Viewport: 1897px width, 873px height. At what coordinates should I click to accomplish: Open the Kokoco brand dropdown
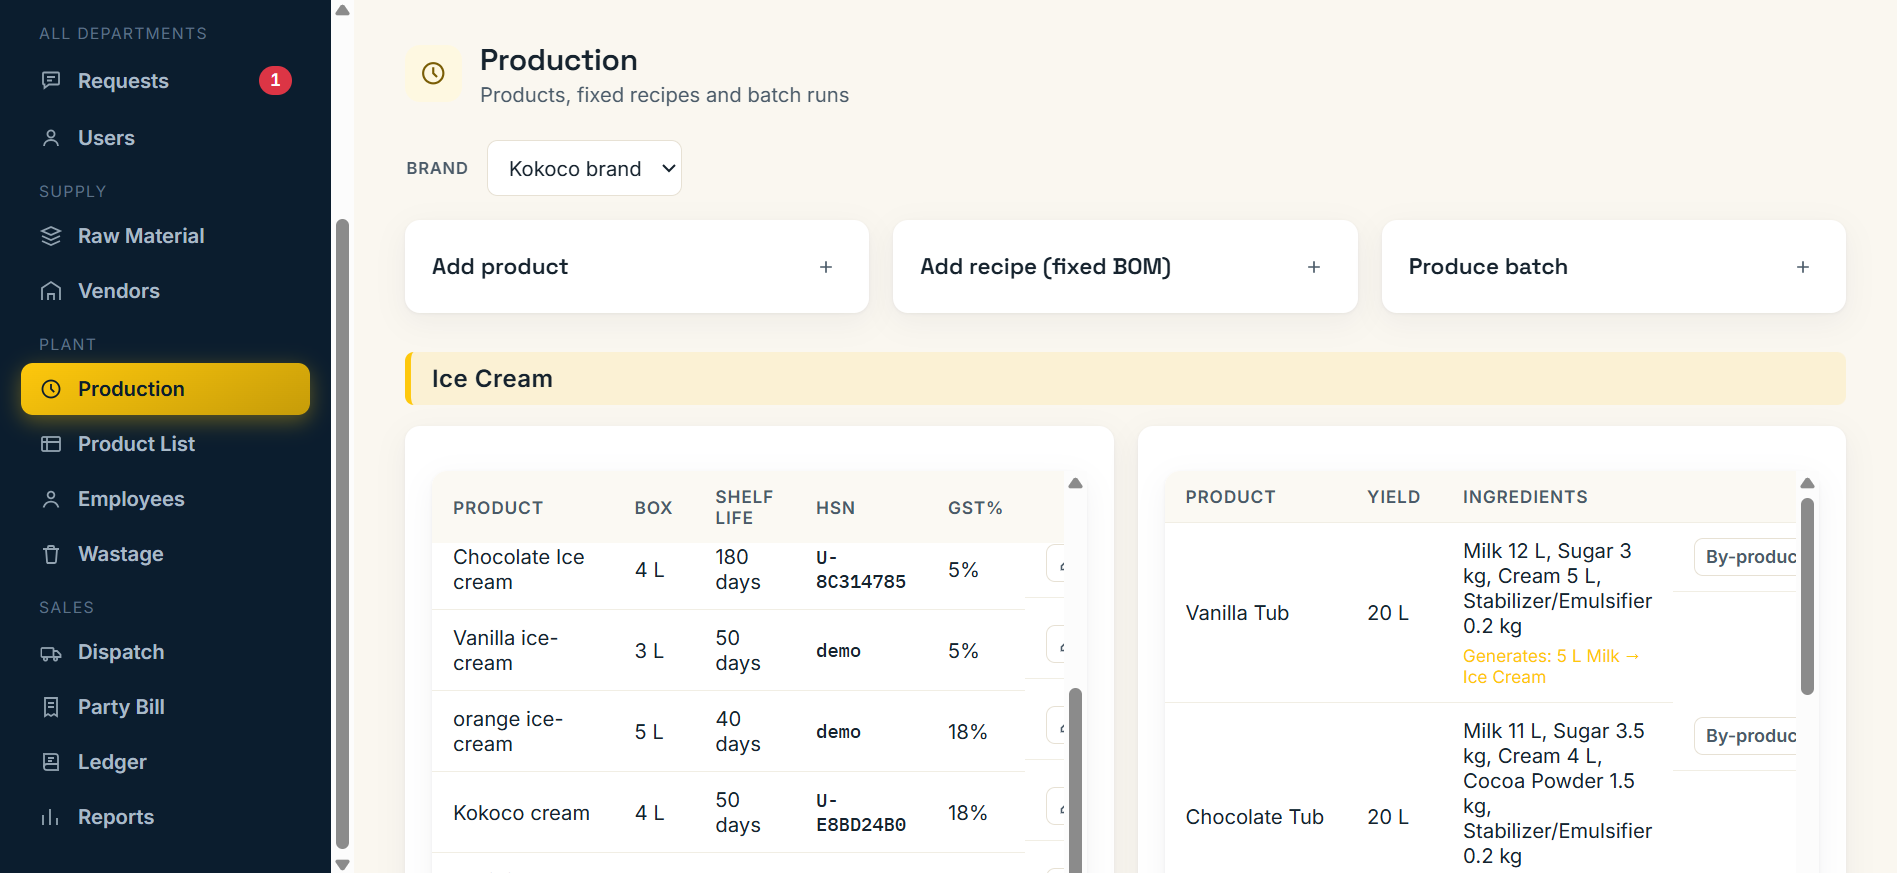click(584, 168)
